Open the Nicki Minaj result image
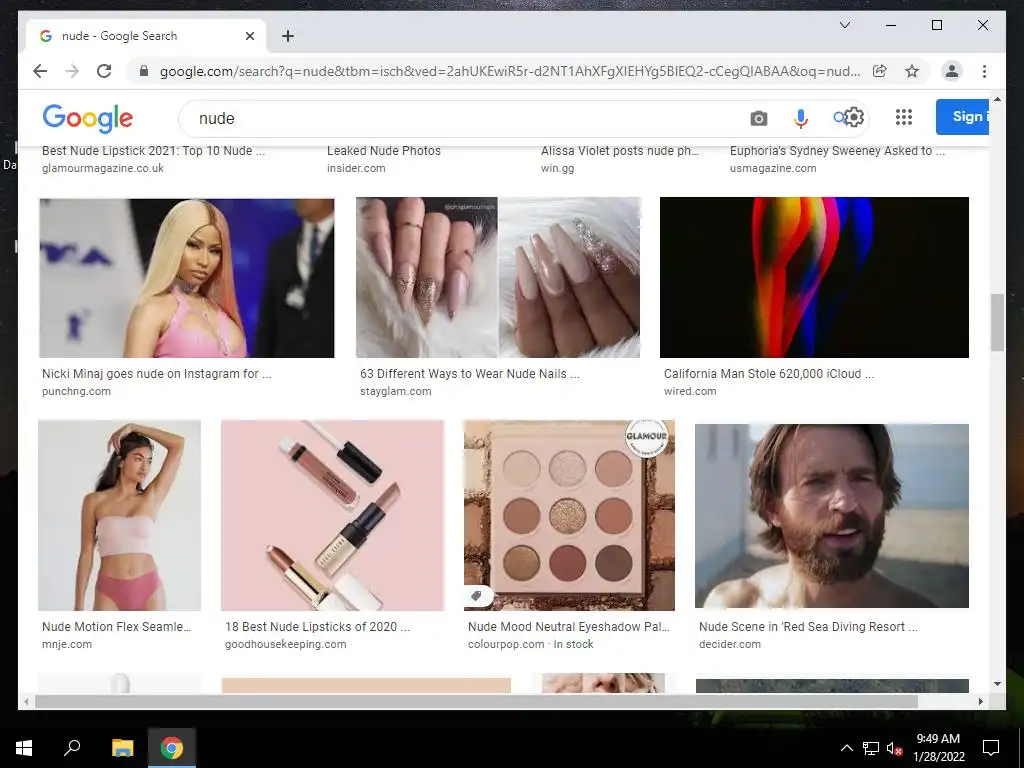This screenshot has height=768, width=1024. [187, 278]
